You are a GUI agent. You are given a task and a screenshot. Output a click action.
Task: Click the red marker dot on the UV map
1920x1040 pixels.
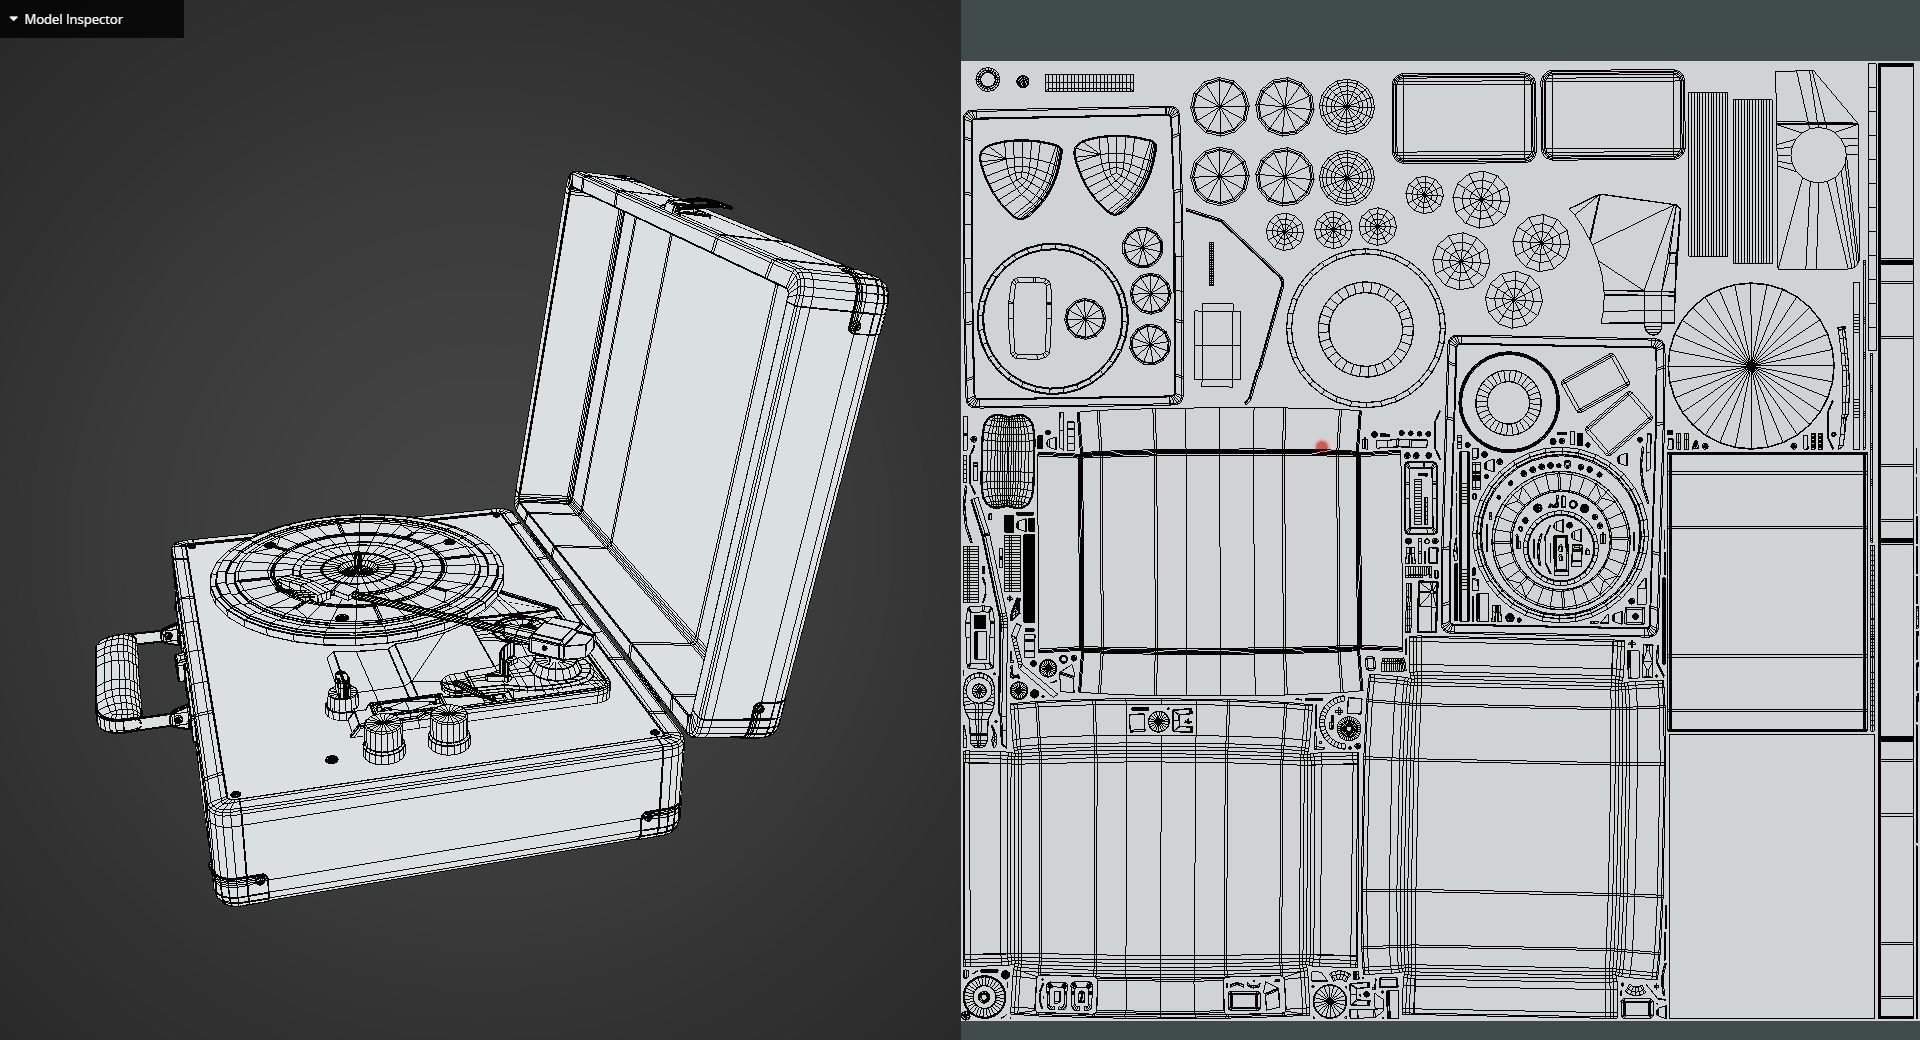1322,447
